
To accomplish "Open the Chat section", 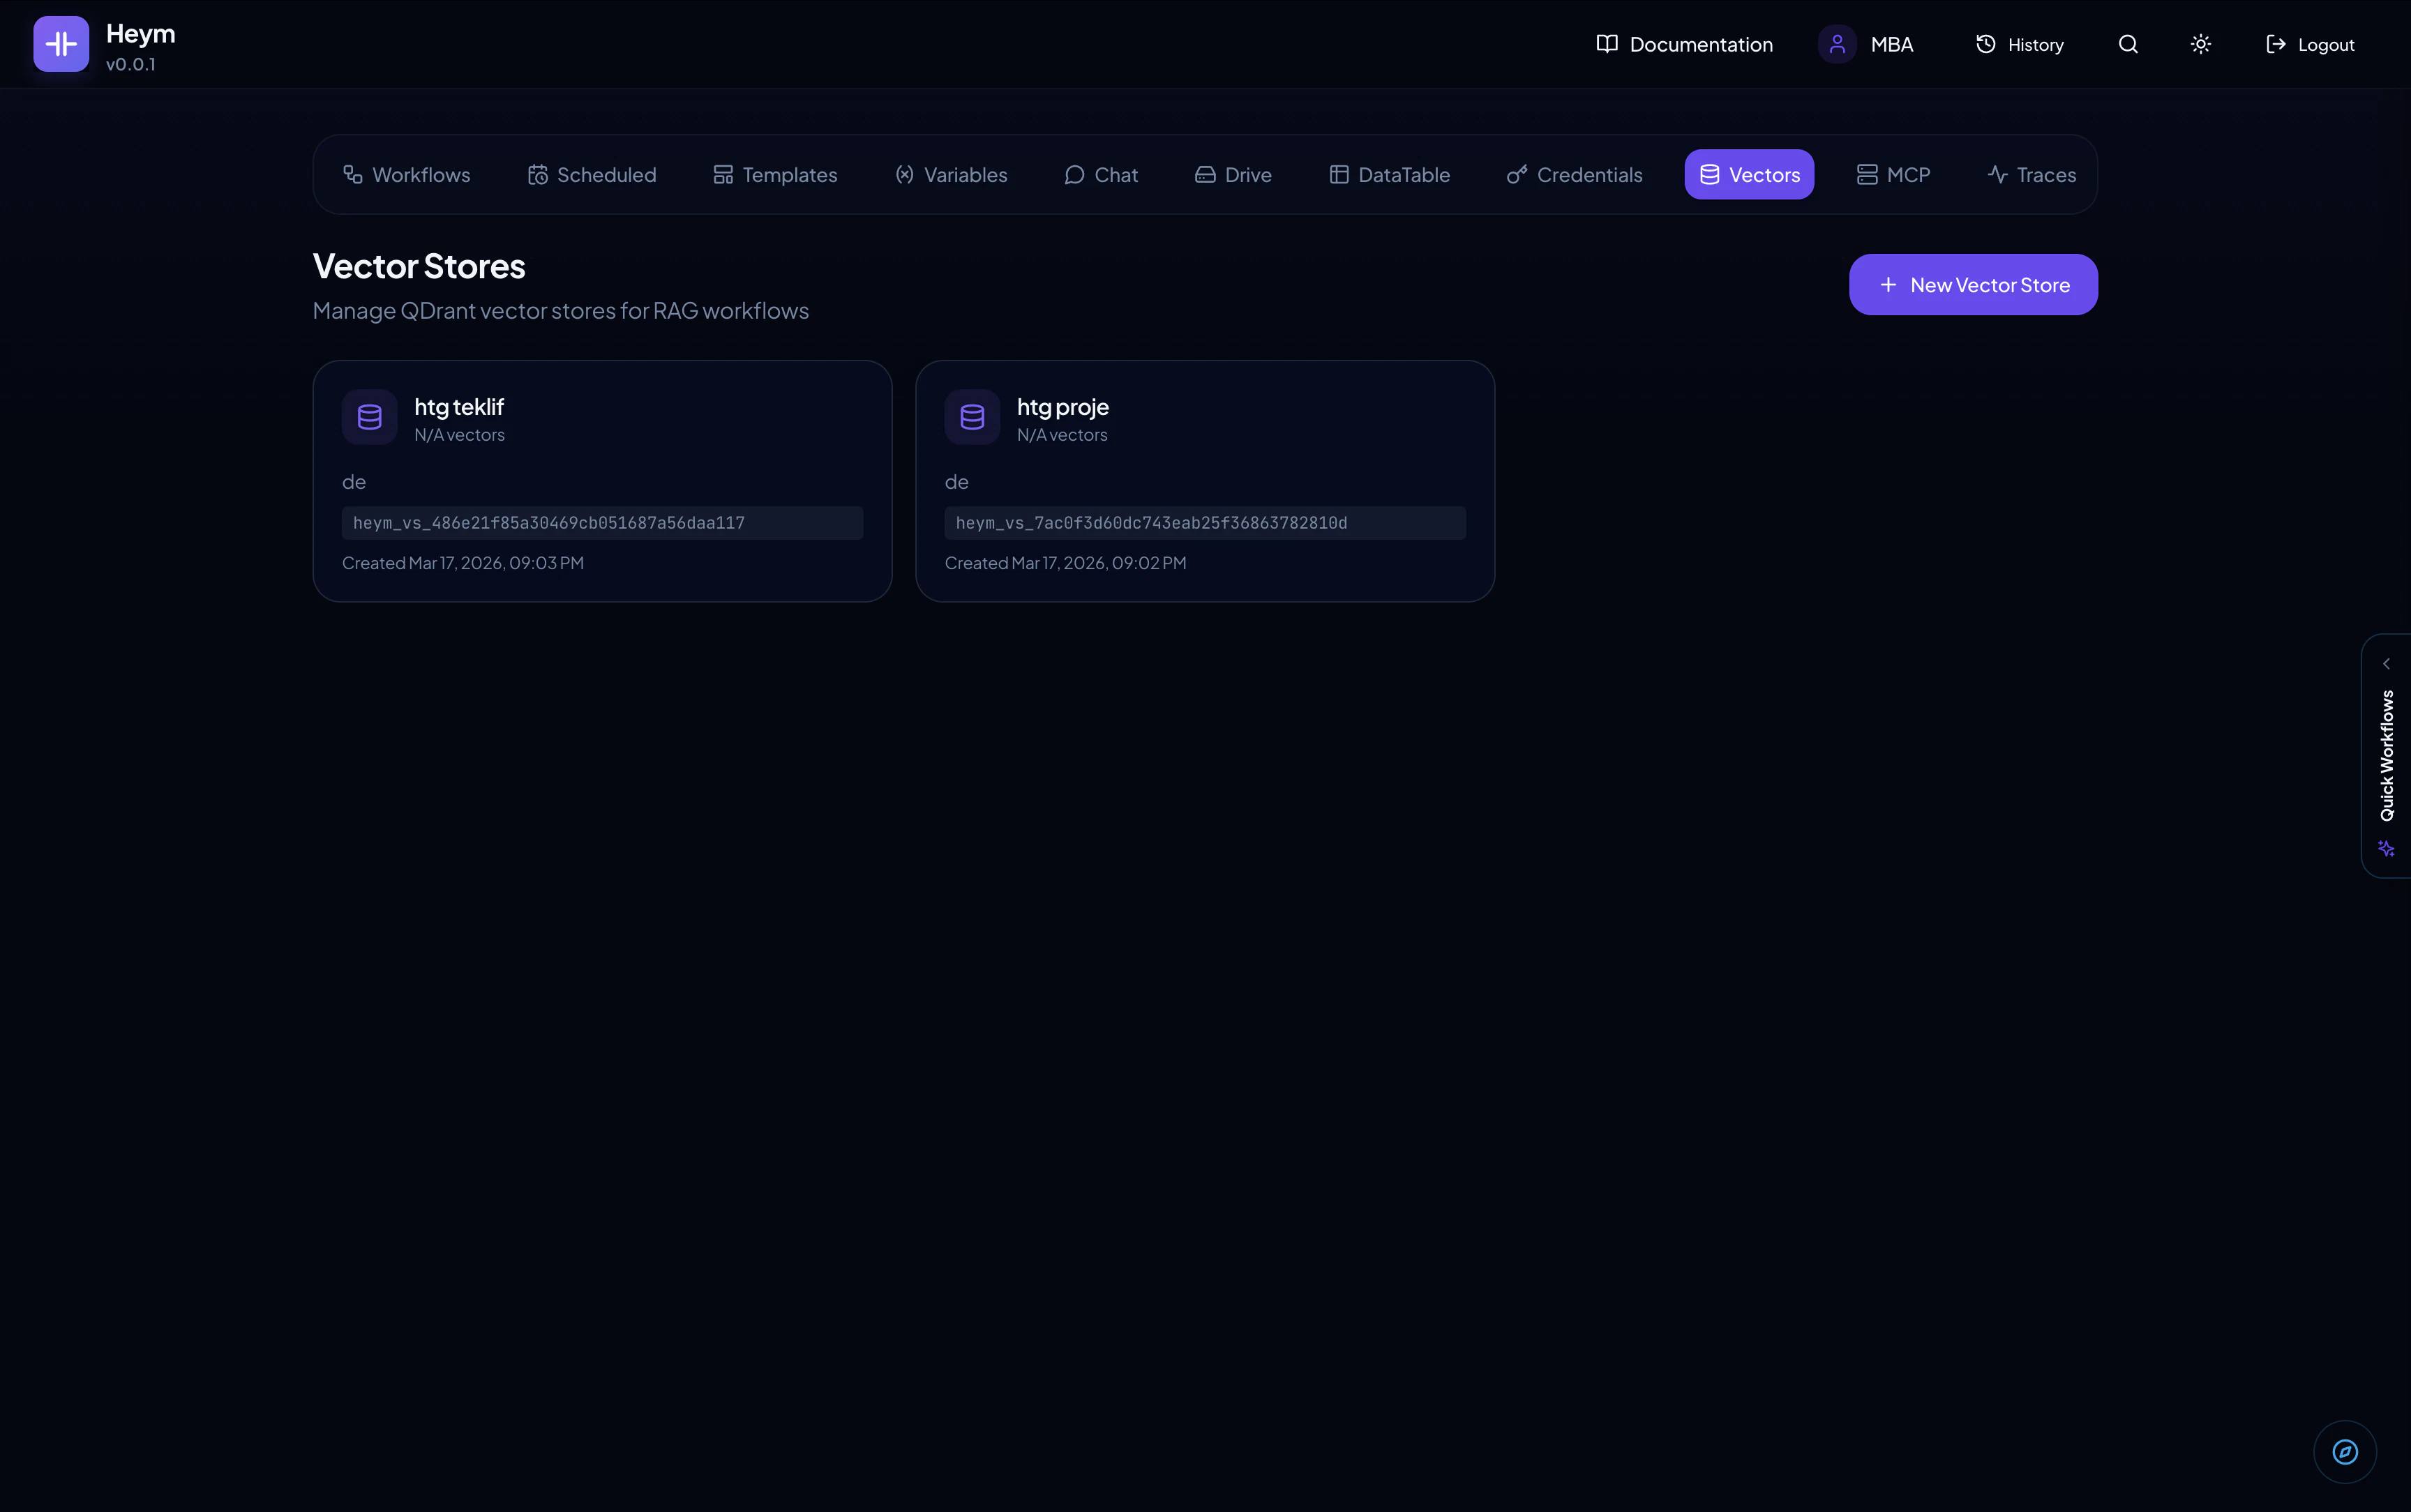I will coord(1100,173).
